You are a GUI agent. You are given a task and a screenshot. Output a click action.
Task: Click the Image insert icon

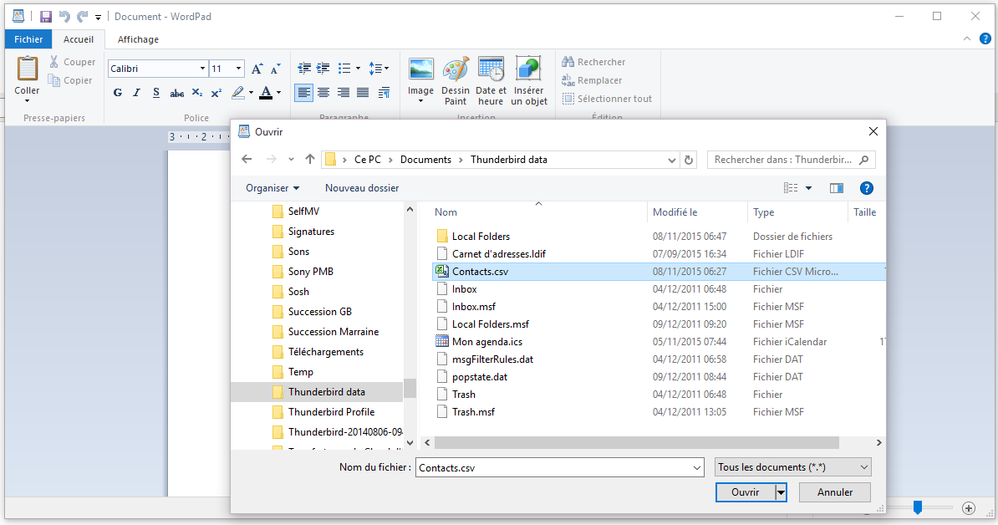click(x=421, y=70)
